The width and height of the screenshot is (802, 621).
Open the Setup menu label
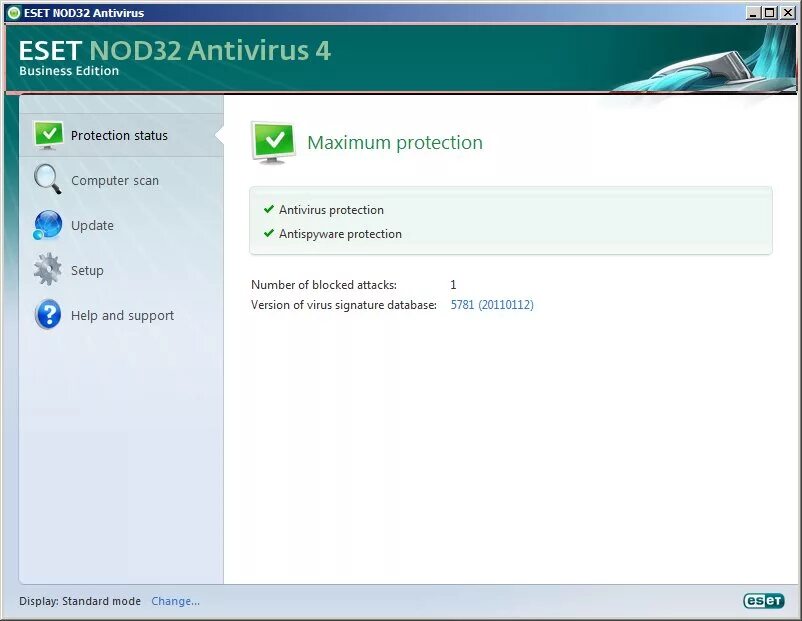pos(87,271)
